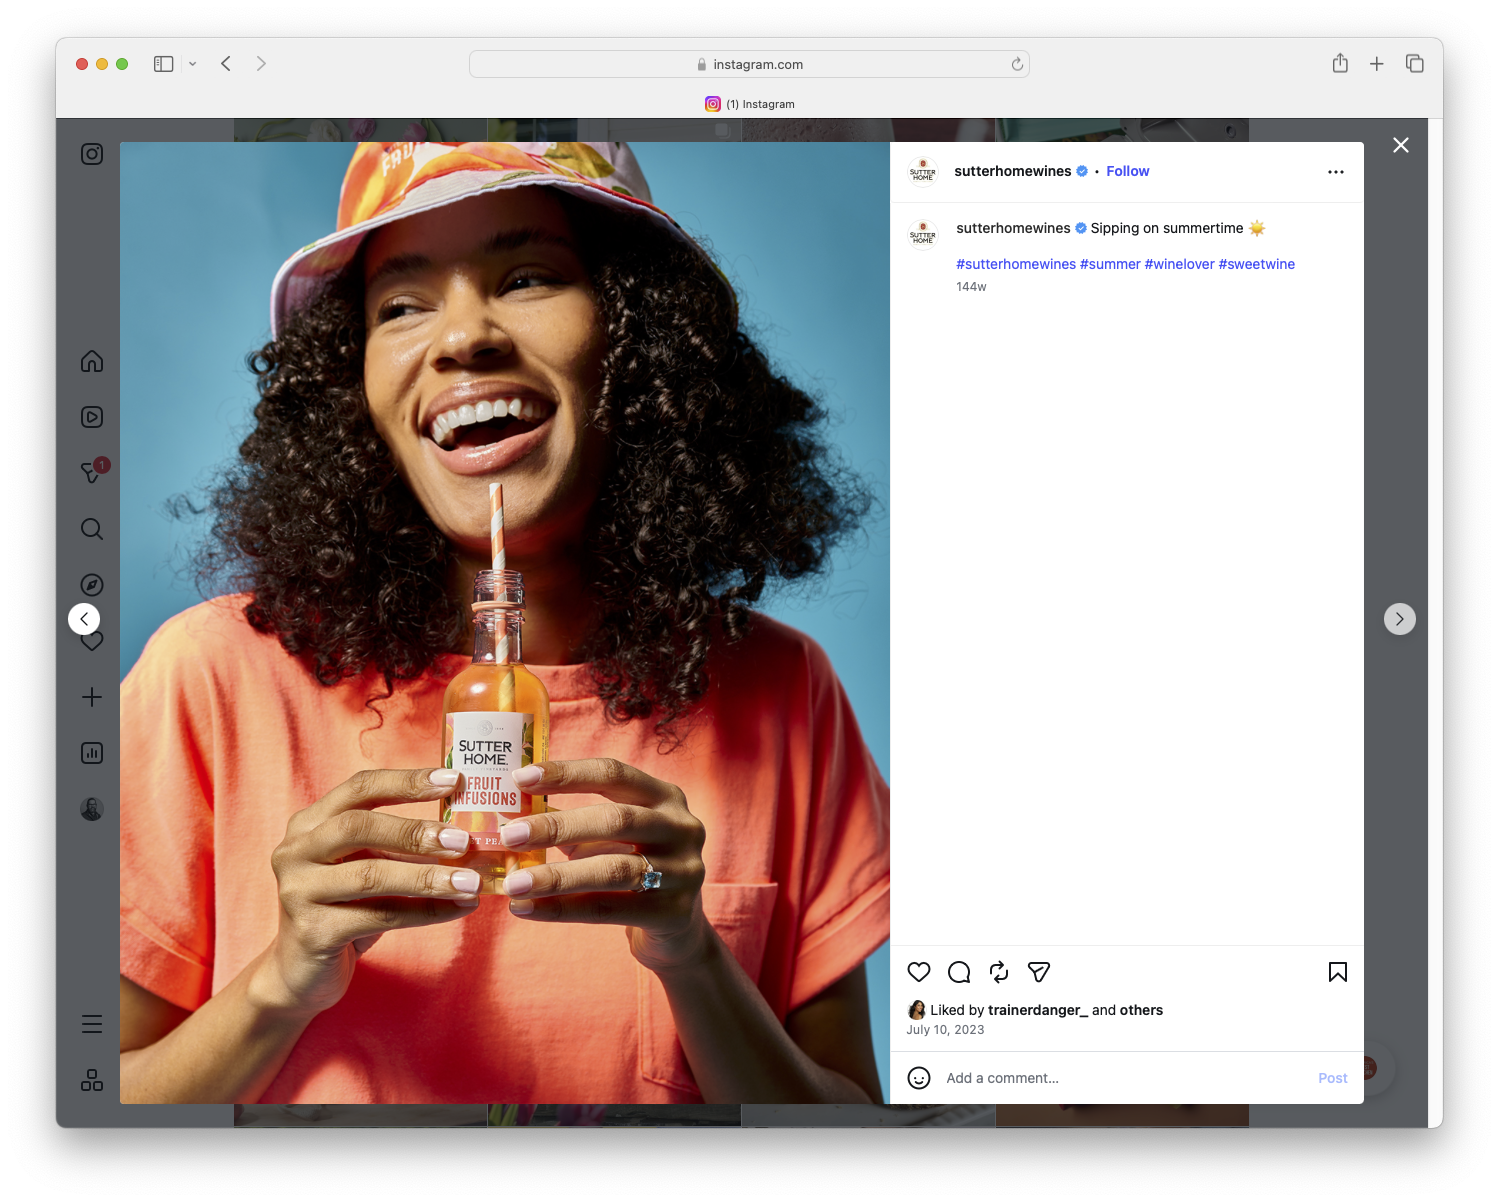Open comments via the speech bubble icon
This screenshot has width=1499, height=1202.
pos(958,972)
